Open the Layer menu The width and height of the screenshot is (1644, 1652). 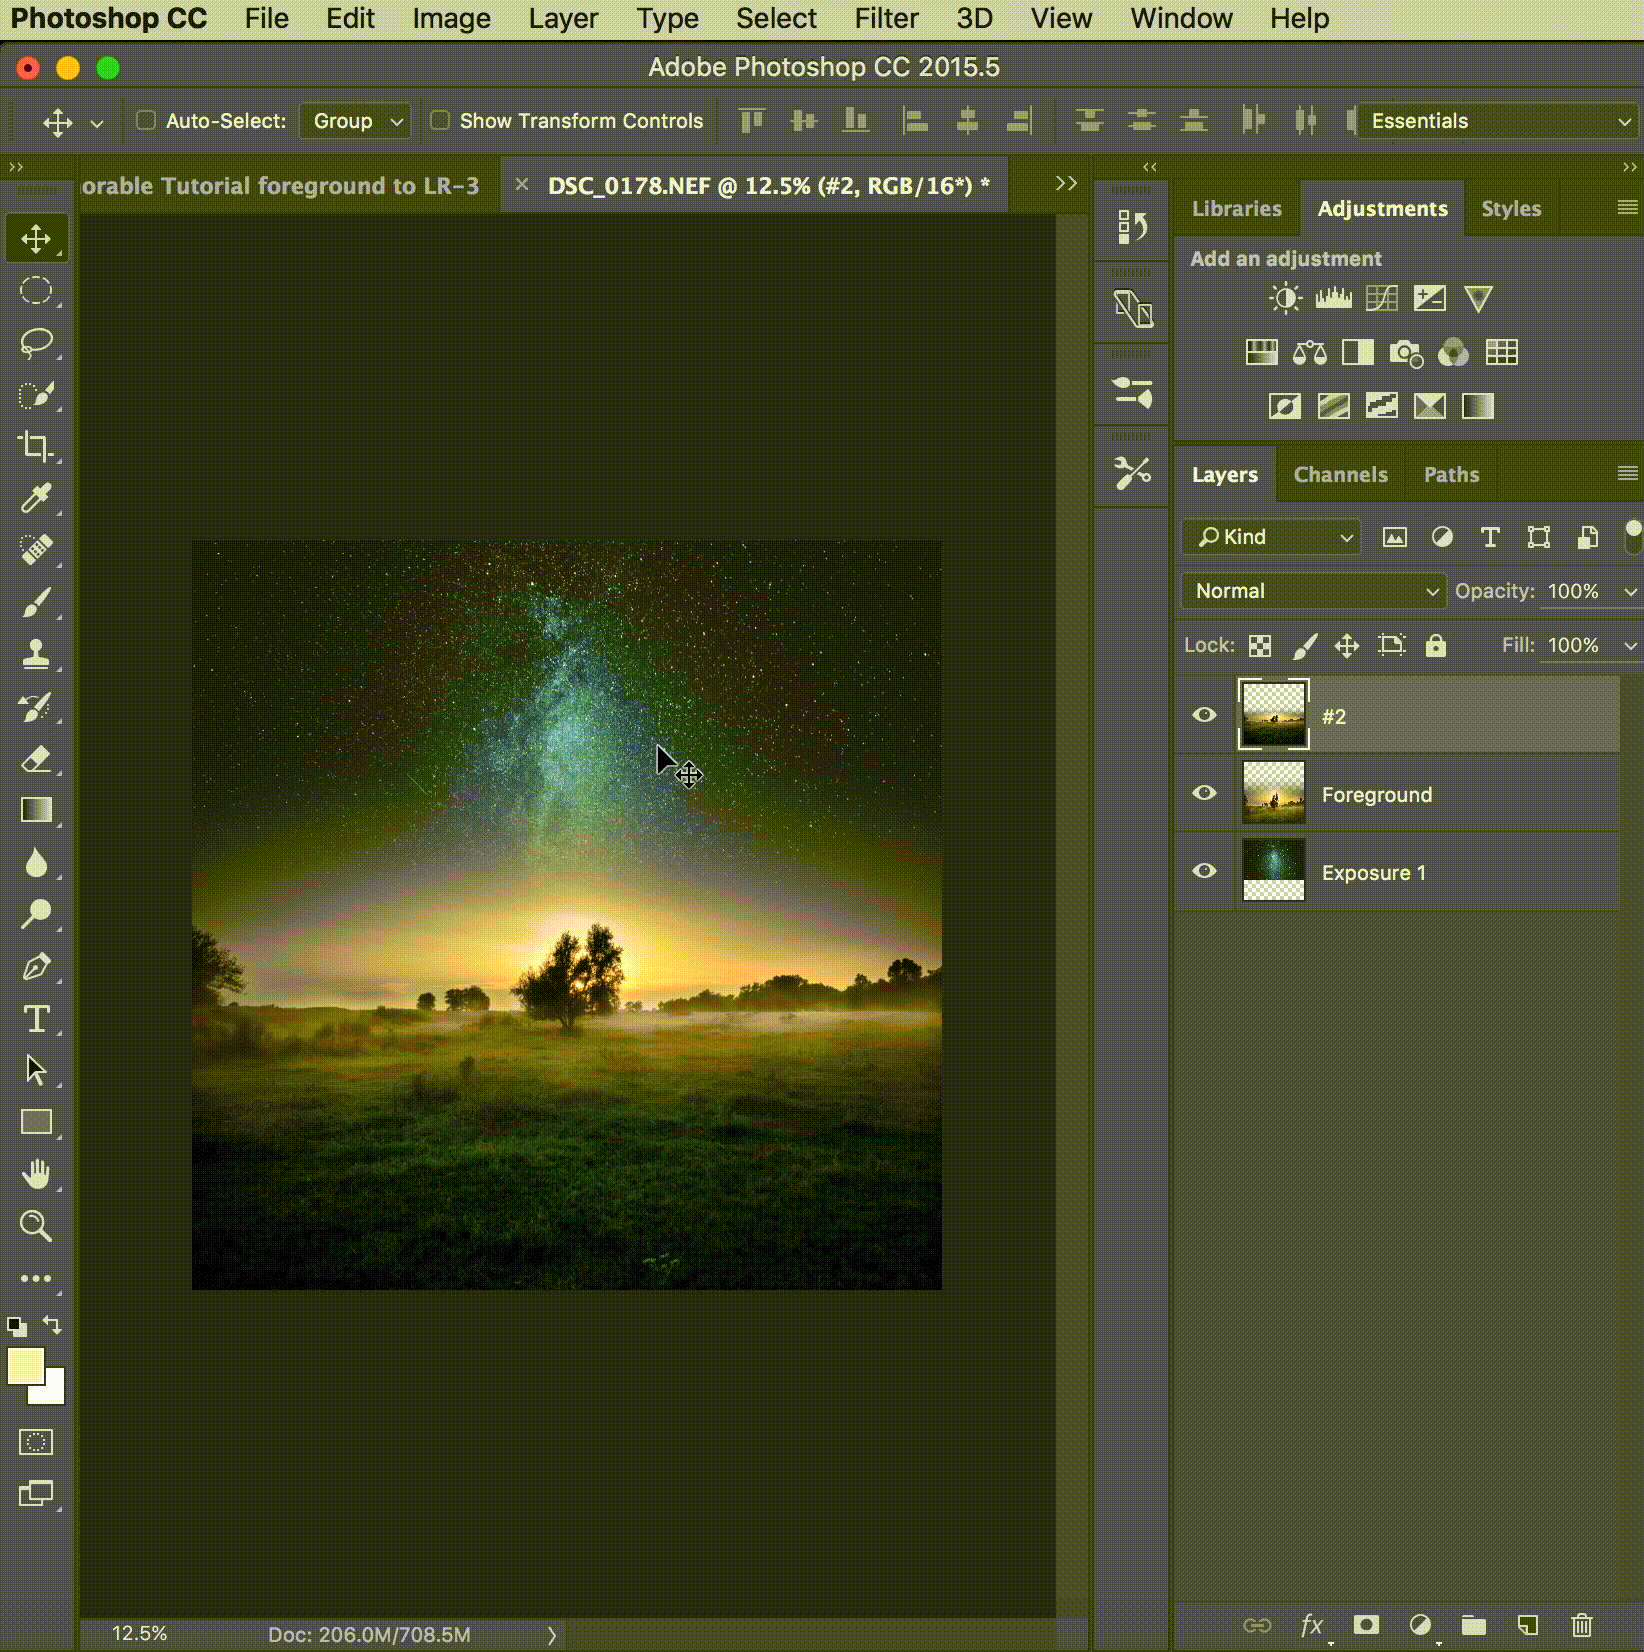(563, 18)
